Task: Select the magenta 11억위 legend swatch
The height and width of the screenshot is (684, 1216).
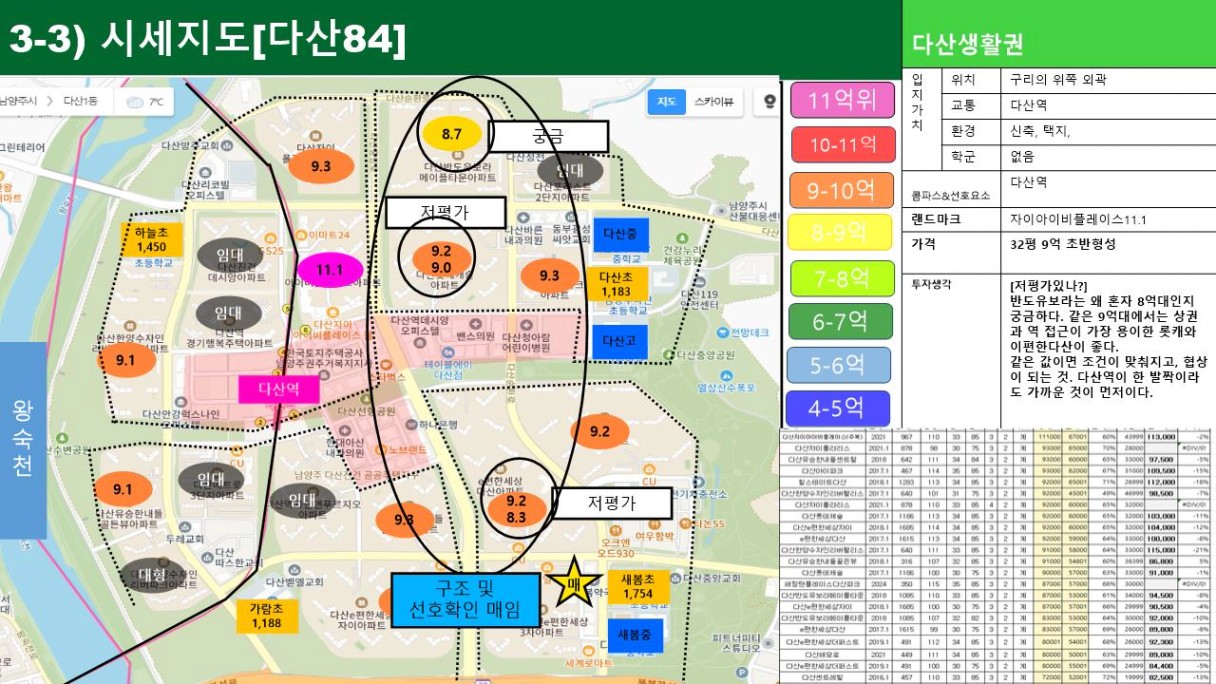Action: click(841, 100)
